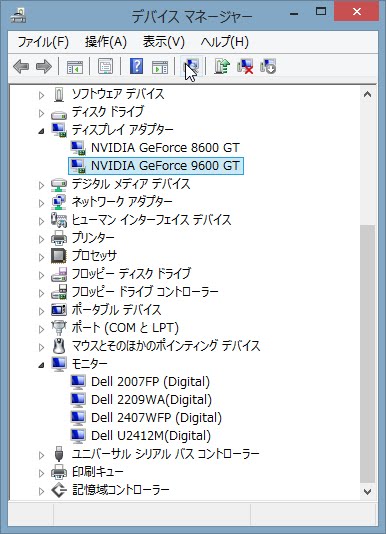Expand the ネットワーク アダプター node
Screen dimensions: 386x534
(x=41, y=203)
